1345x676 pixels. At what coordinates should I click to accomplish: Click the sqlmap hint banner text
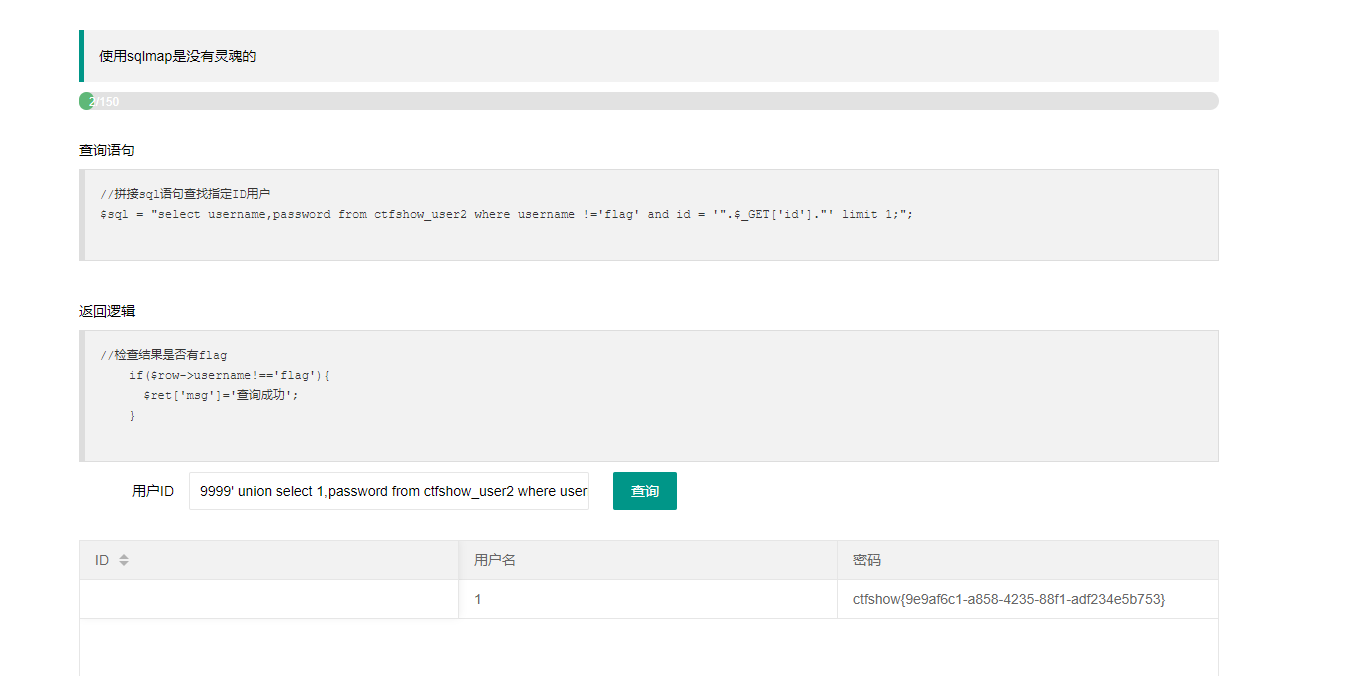coord(178,56)
